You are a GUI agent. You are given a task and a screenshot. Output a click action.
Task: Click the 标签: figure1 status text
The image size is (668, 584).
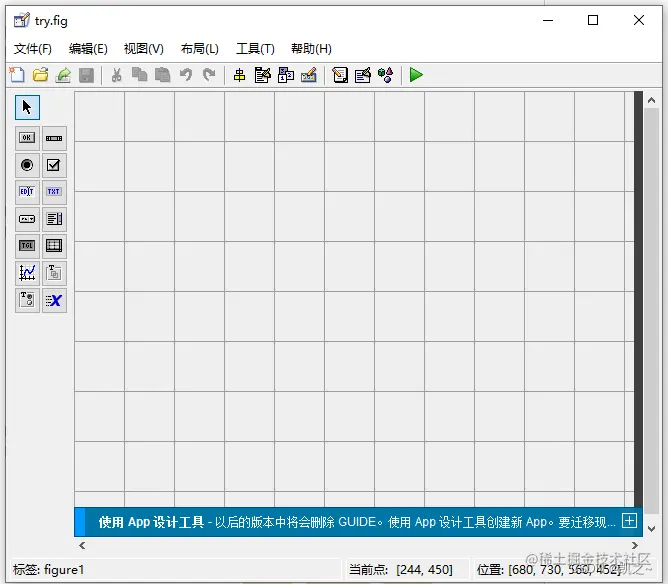pyautogui.click(x=49, y=570)
